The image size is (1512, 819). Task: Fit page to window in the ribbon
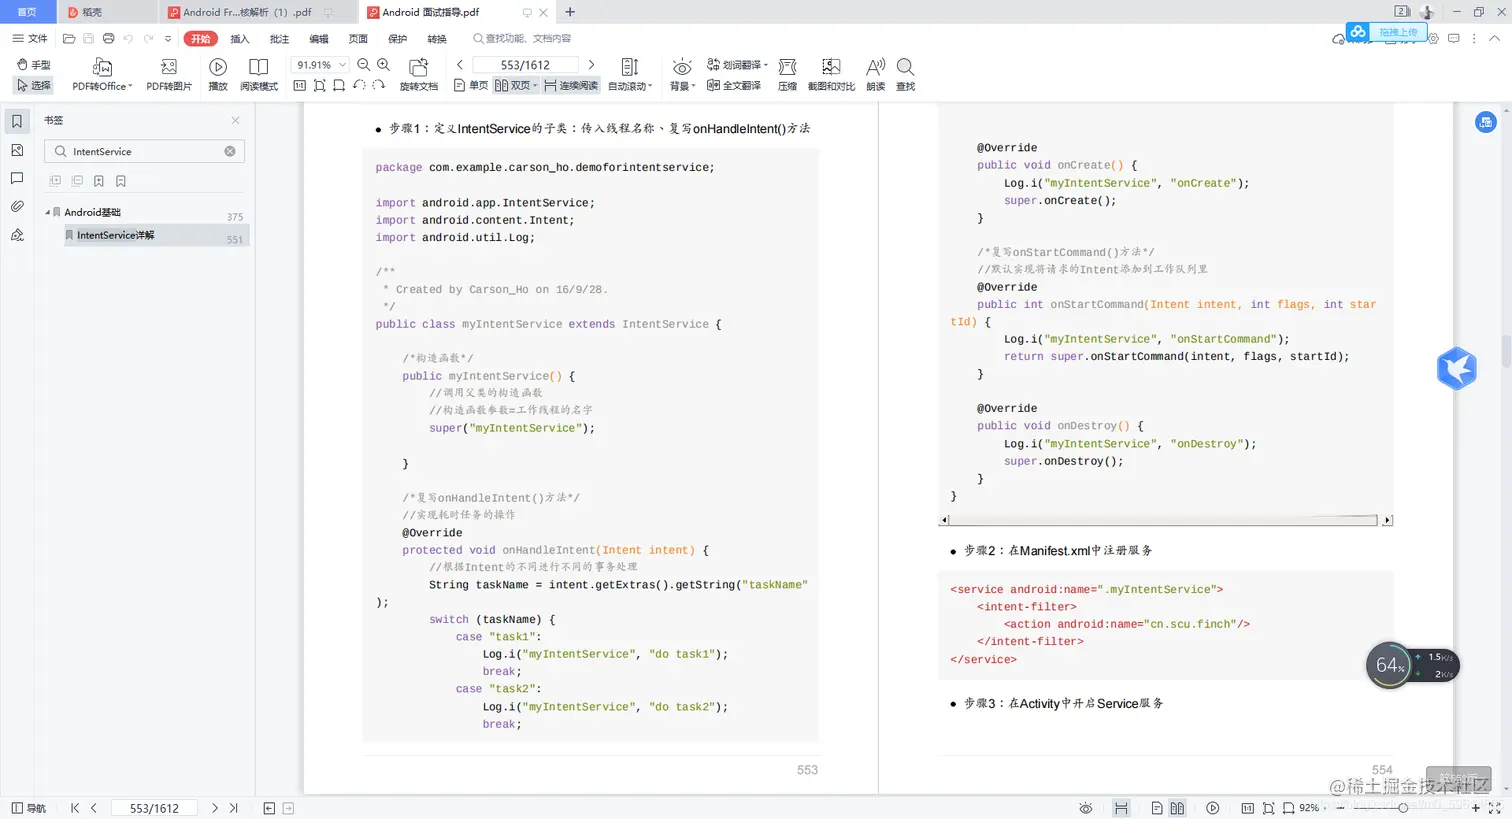[x=320, y=86]
